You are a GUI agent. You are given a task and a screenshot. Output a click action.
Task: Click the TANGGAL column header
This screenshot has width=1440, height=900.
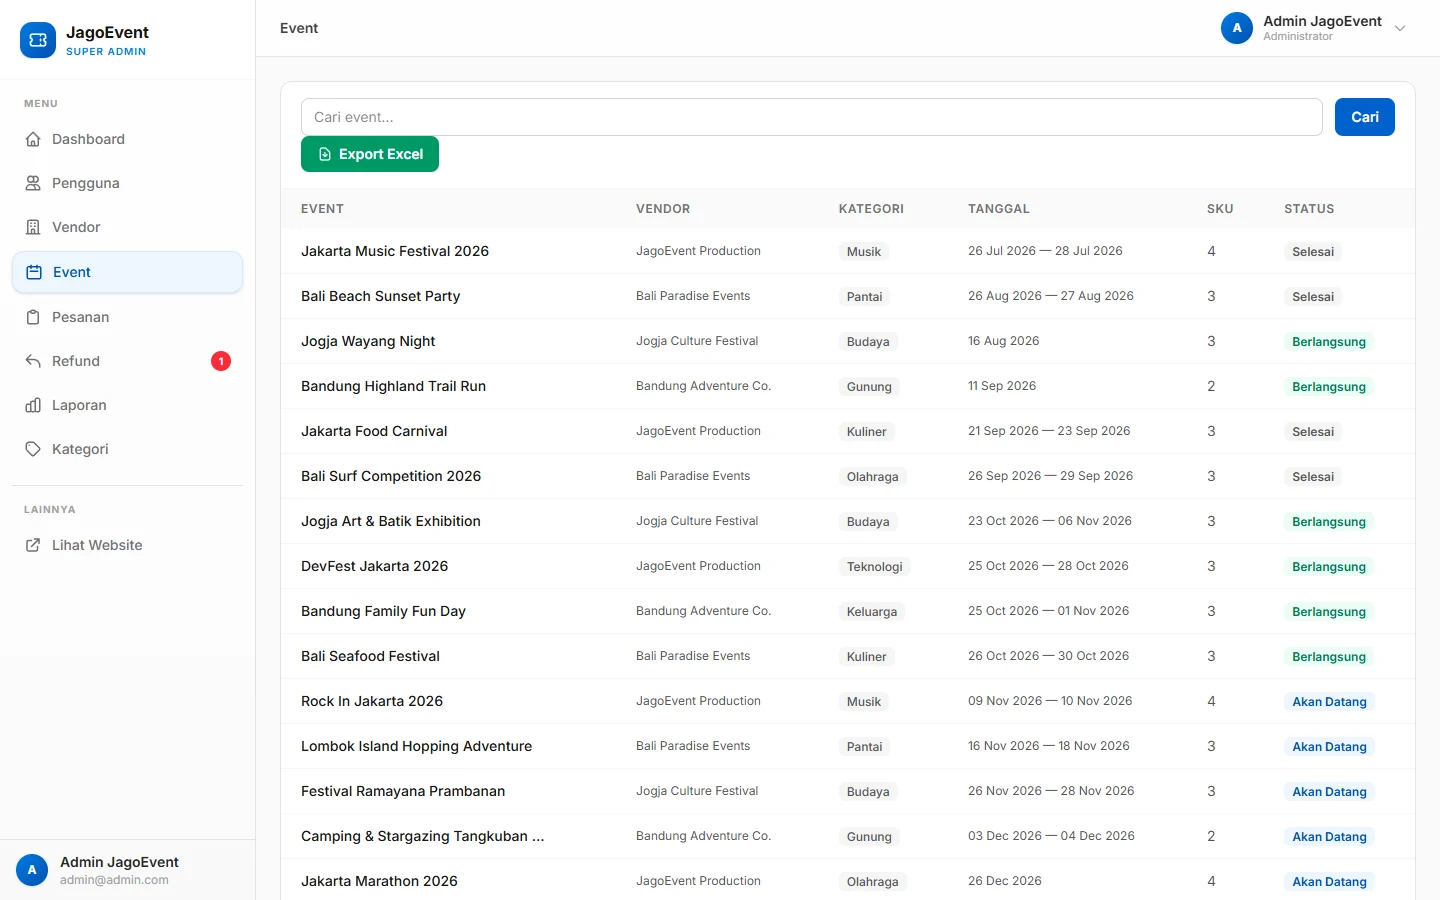[999, 209]
